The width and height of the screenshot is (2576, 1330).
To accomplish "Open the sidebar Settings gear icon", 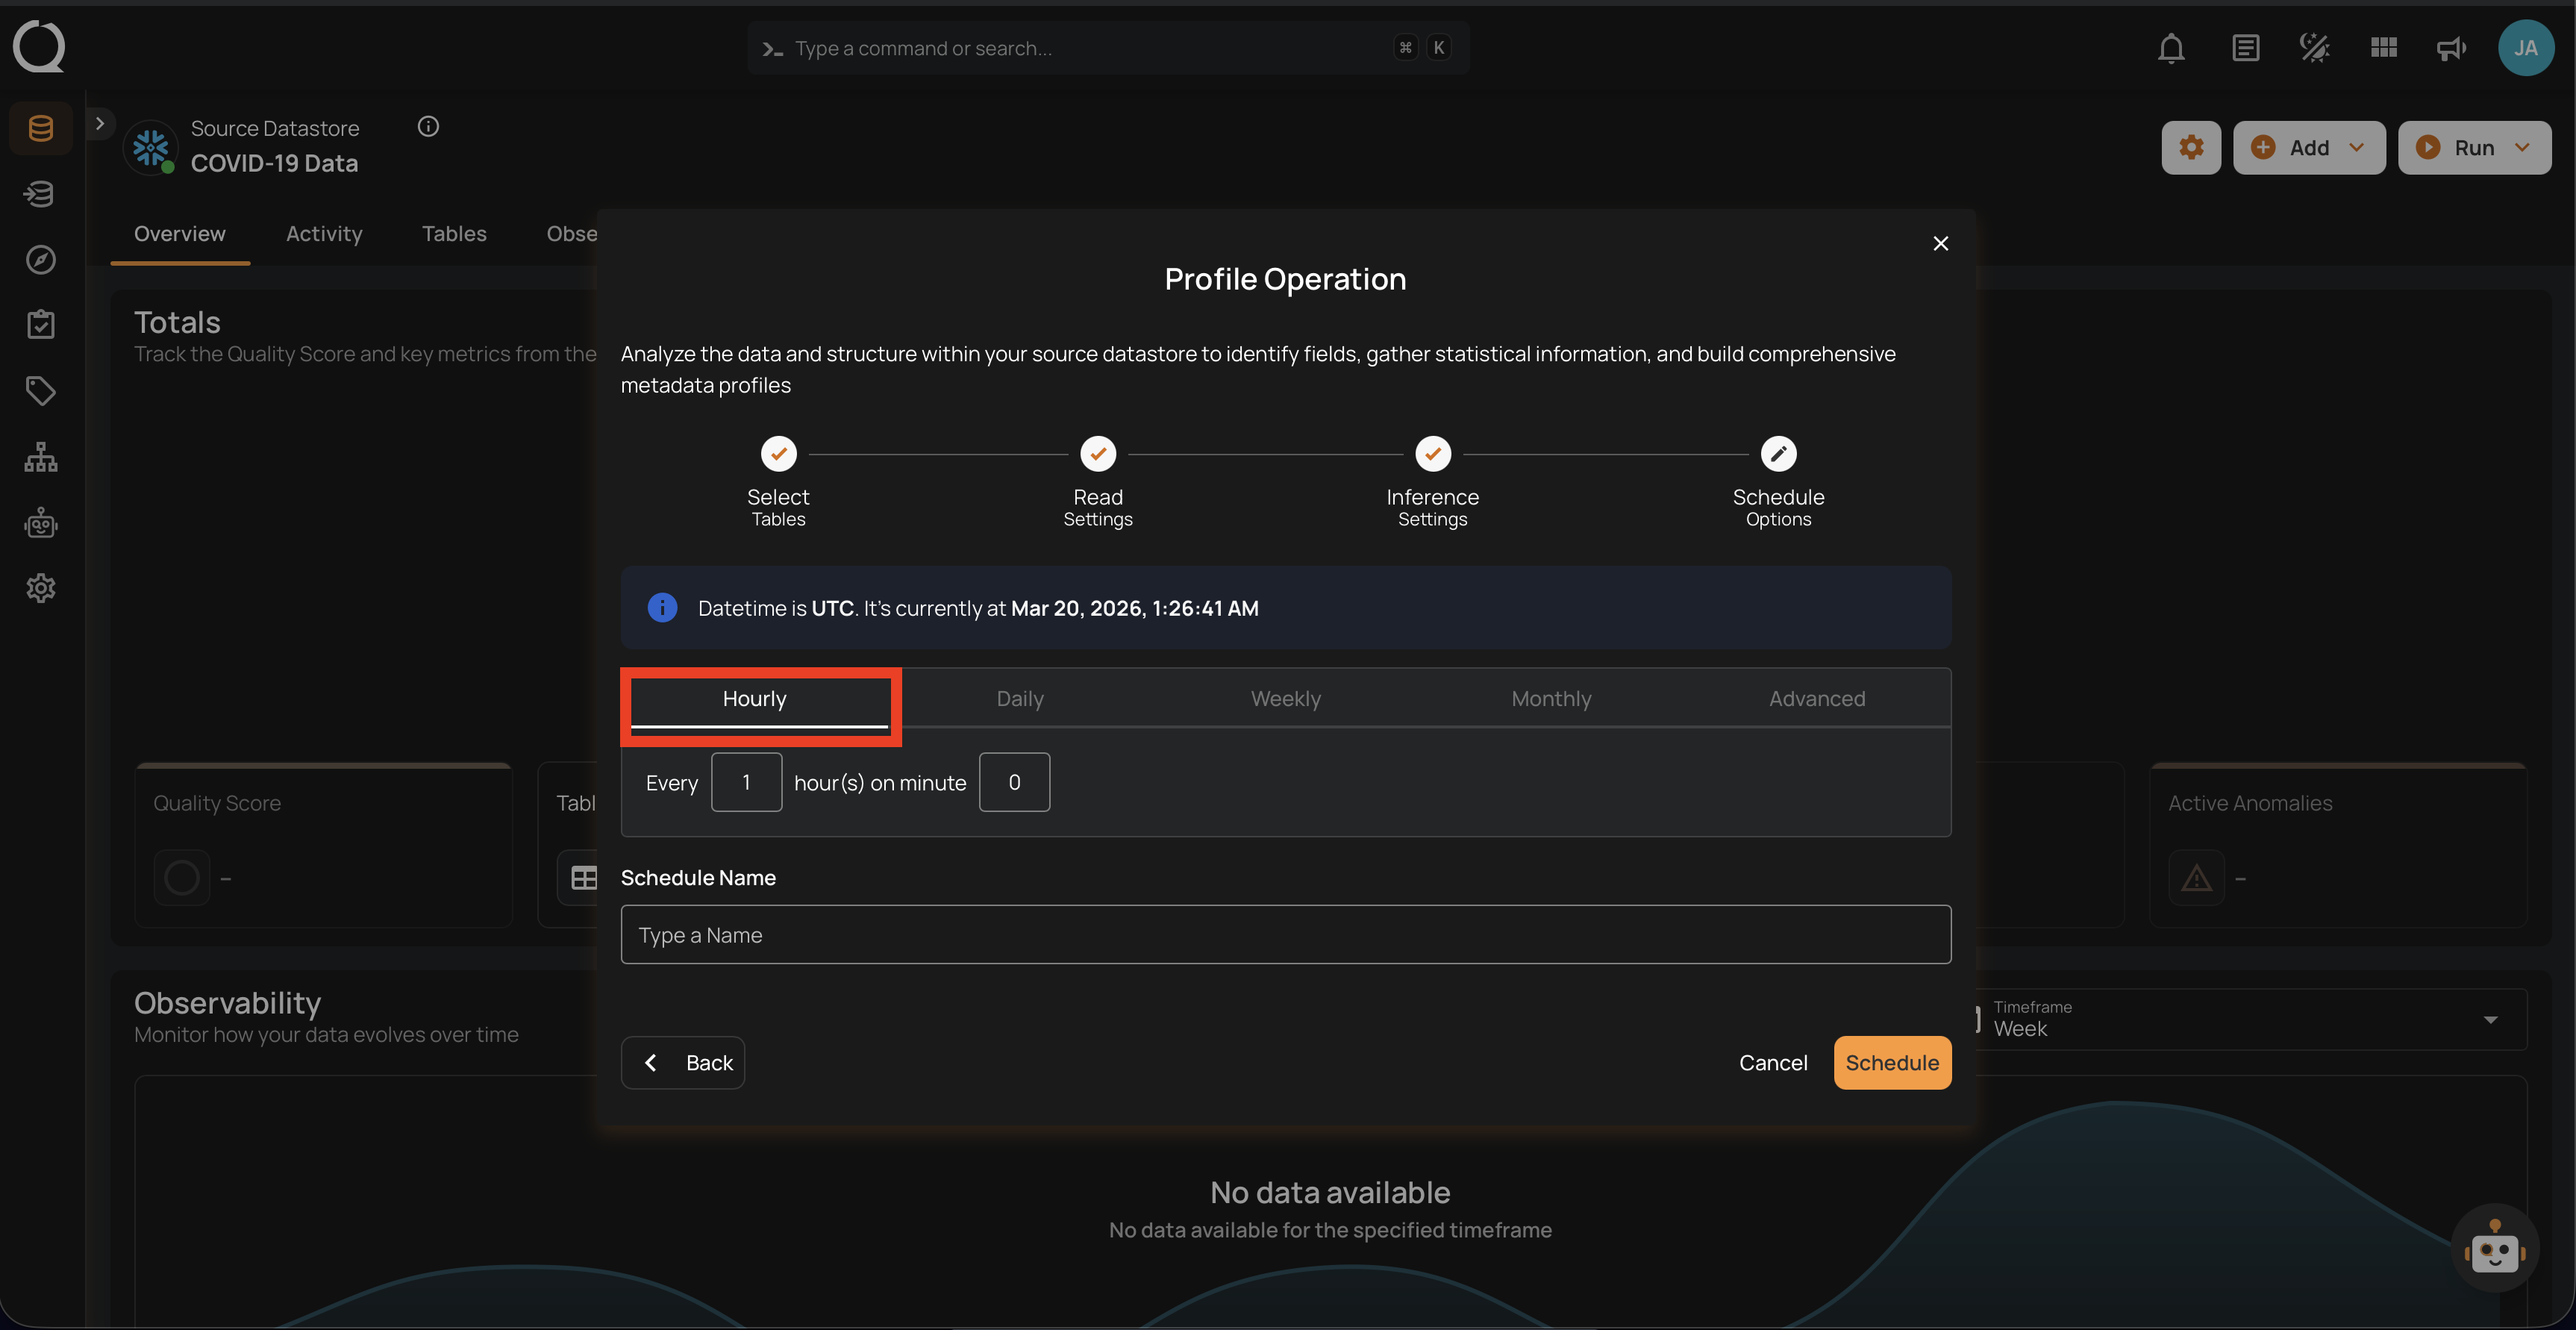I will [41, 587].
